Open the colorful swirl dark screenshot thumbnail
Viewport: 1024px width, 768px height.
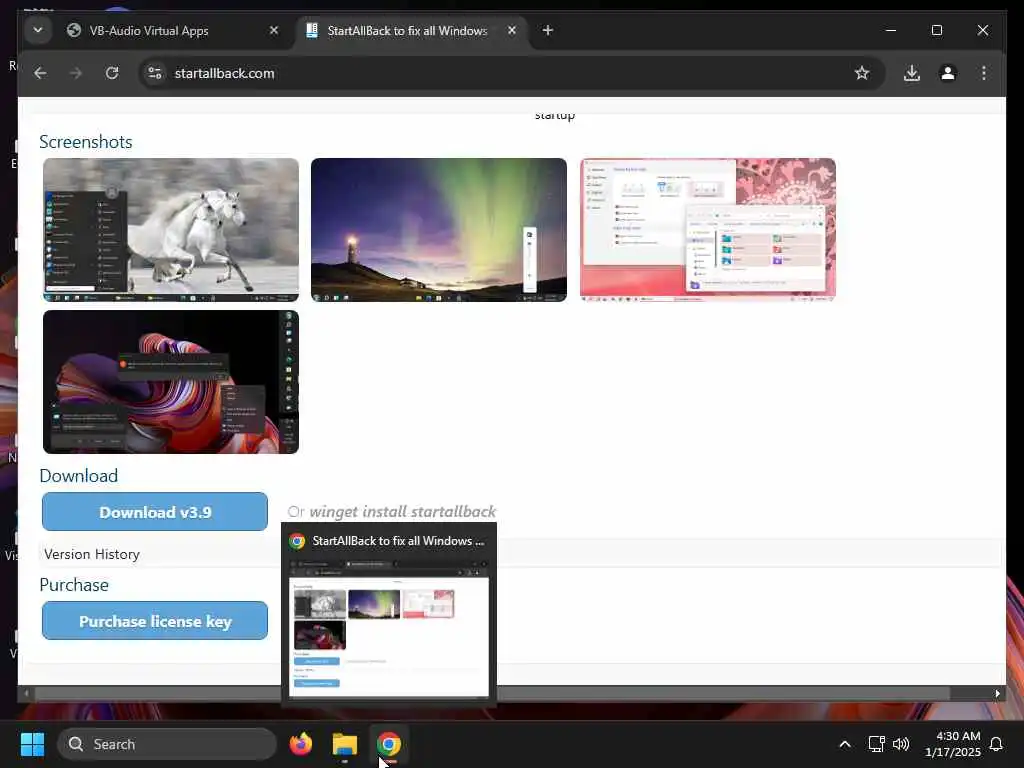point(171,382)
